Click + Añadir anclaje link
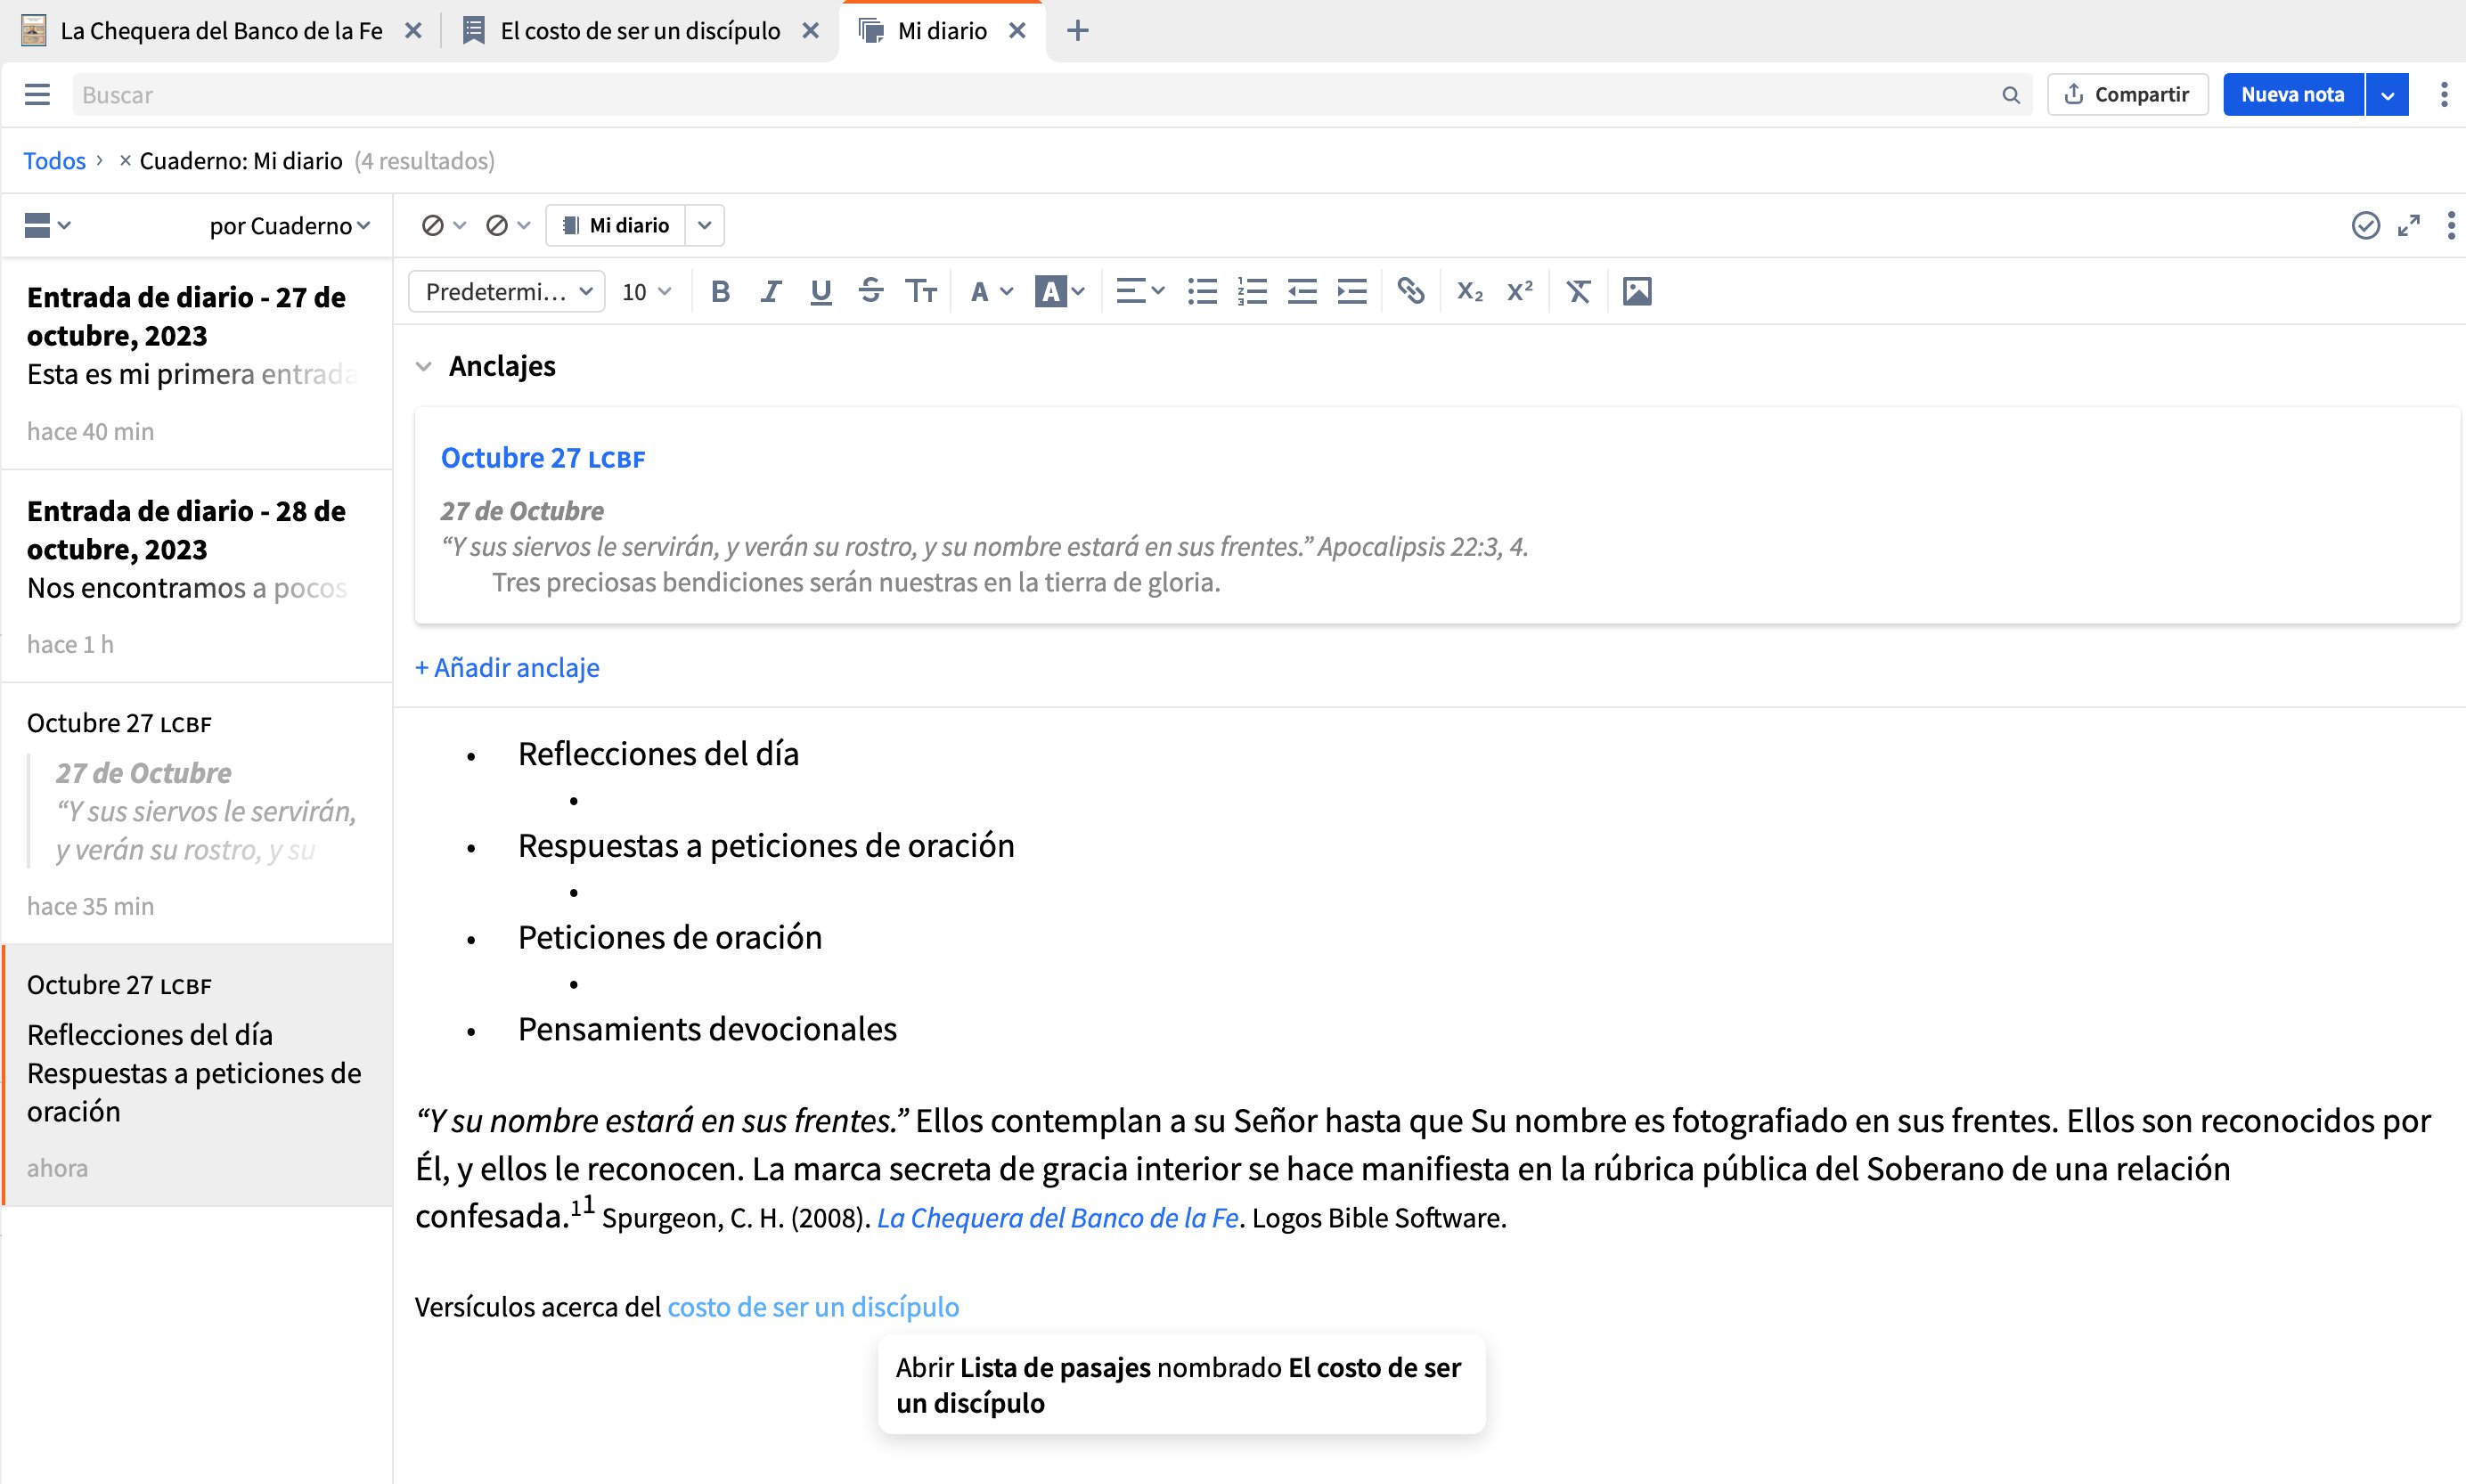 507,667
